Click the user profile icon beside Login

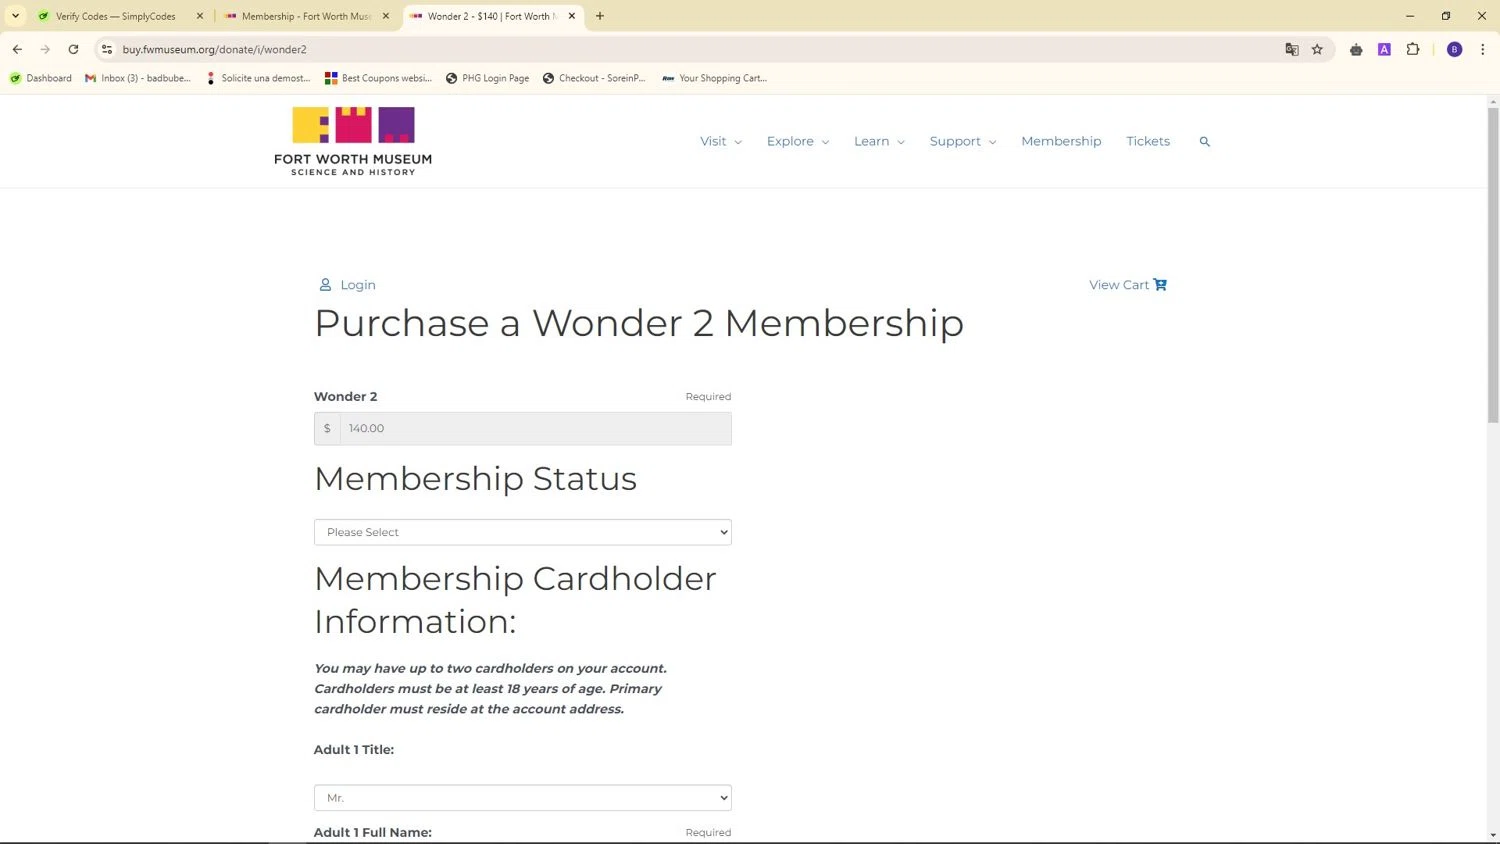tap(325, 285)
